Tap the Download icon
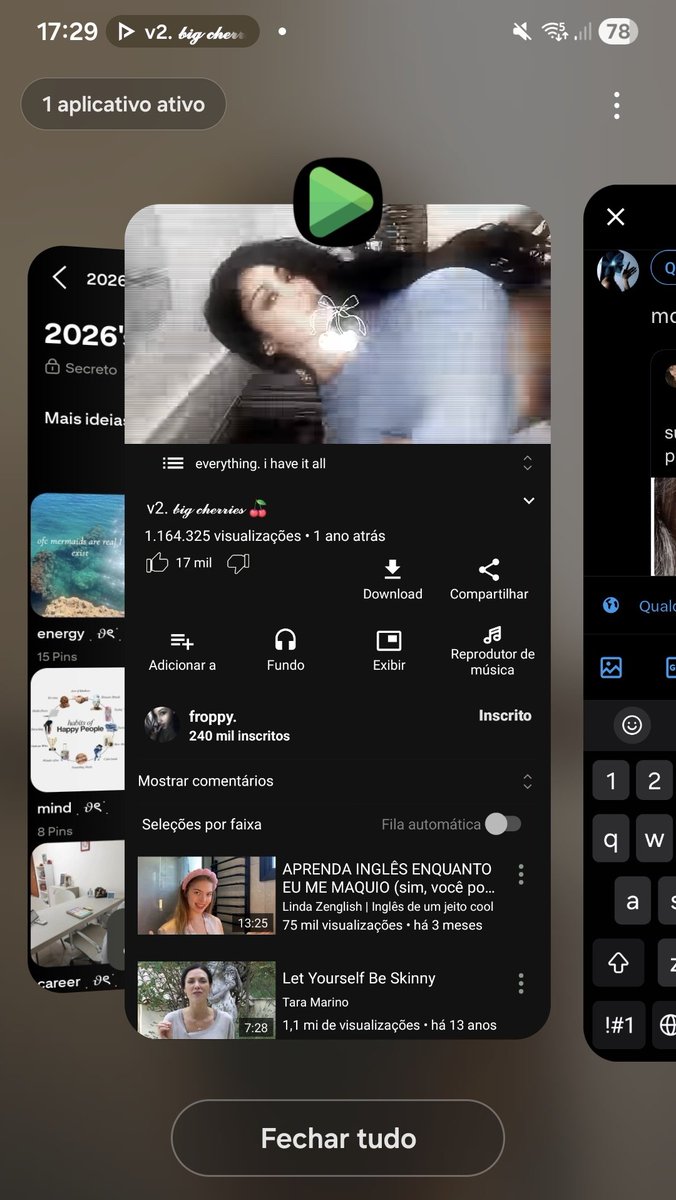676x1200 pixels. [392, 569]
